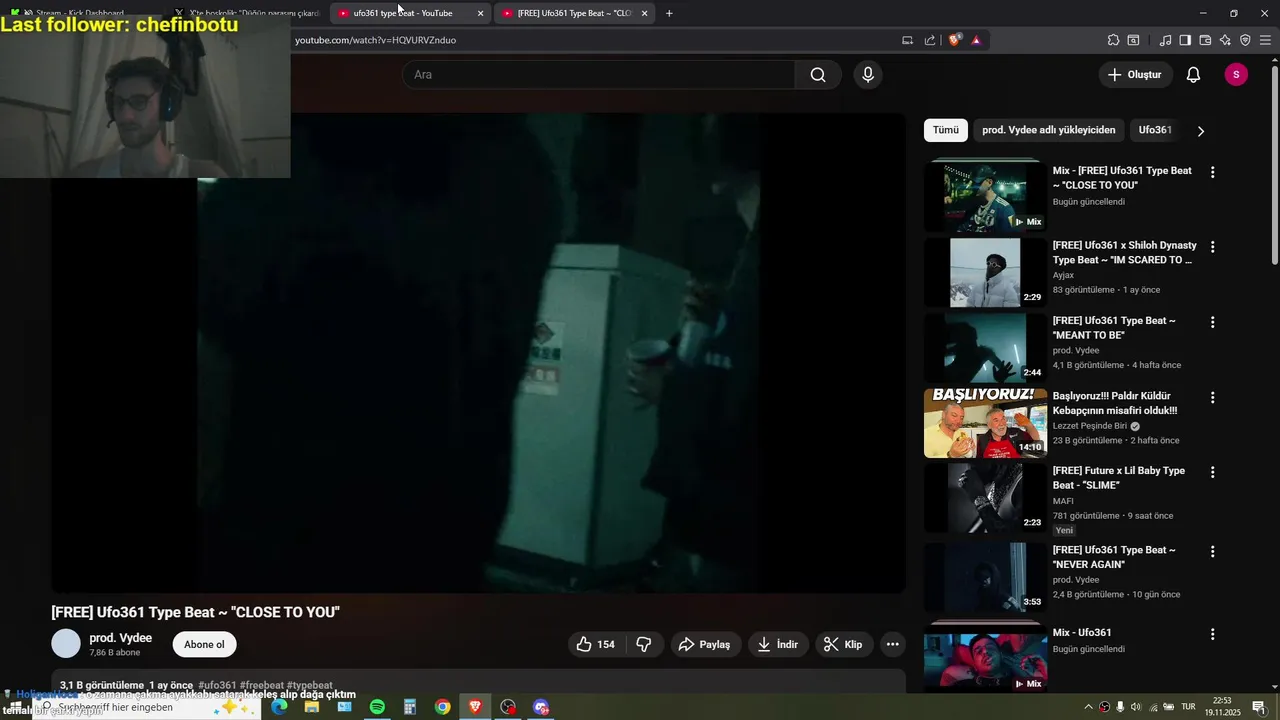
Task: Click the Ara search input field
Action: point(599,75)
